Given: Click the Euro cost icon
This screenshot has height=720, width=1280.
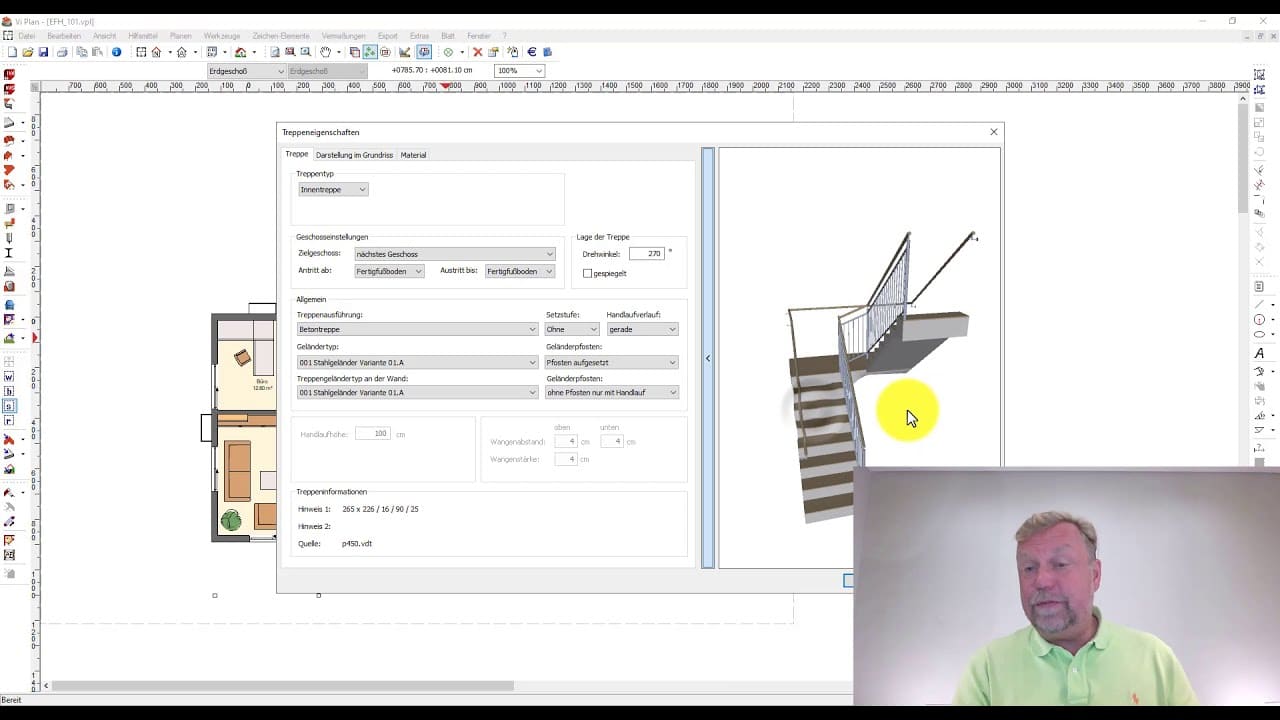Looking at the screenshot, I should point(531,52).
